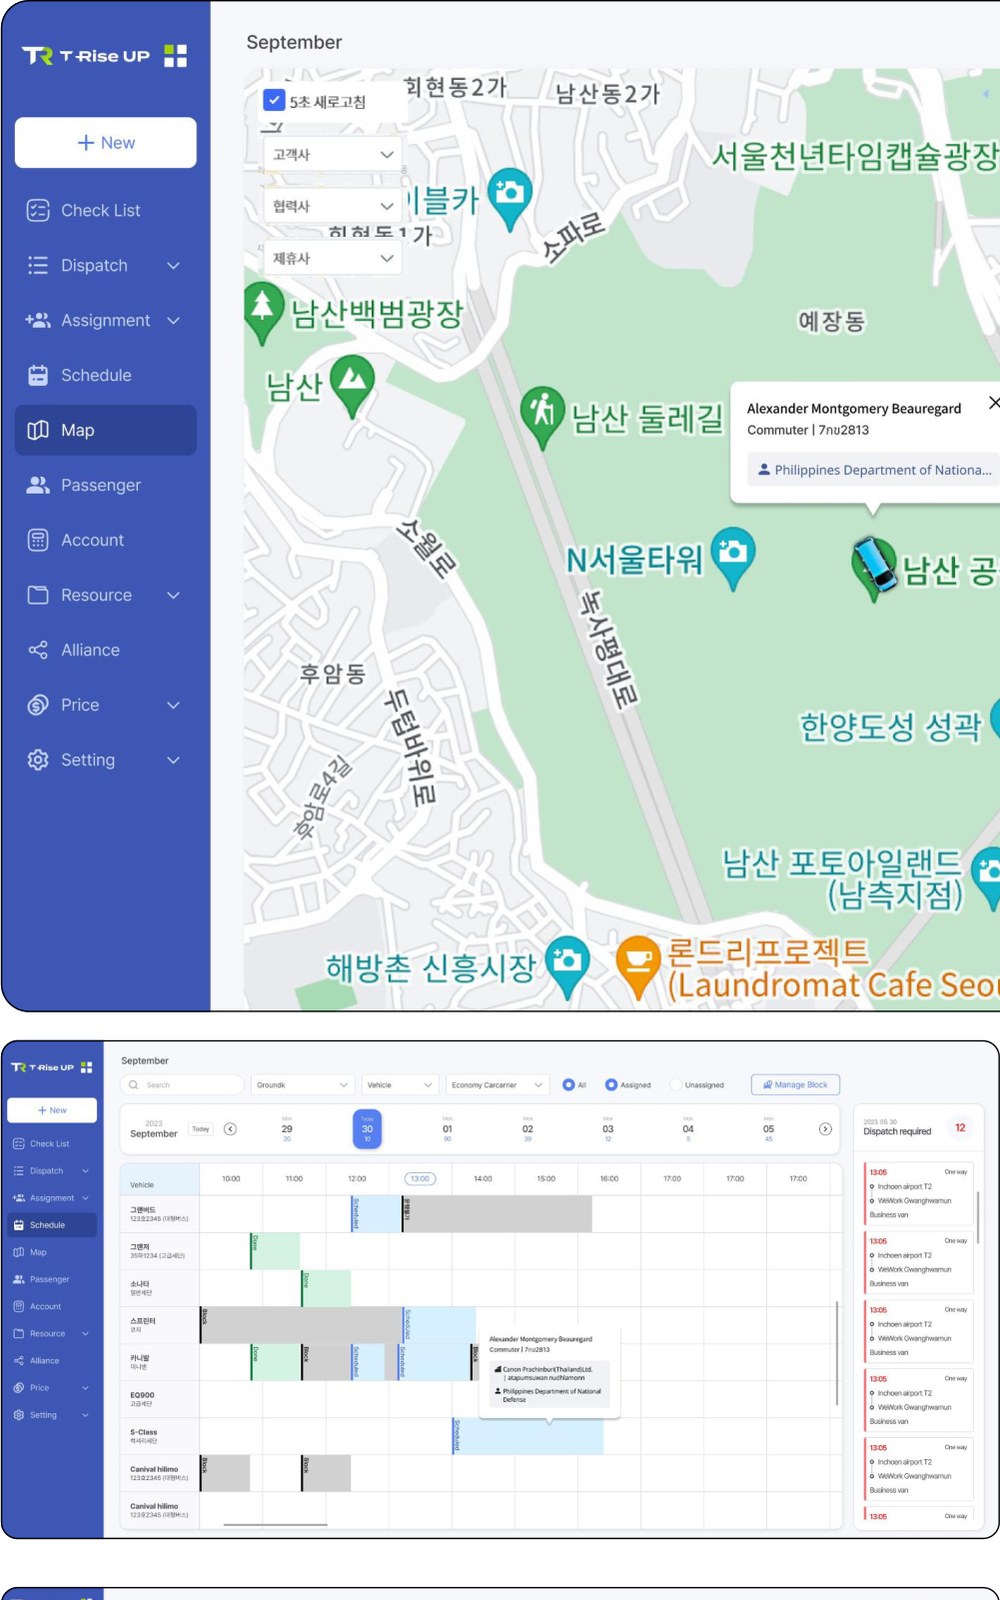Screen dimensions: 1000x1600
Task: Go to the previous week in the schedule view
Action: (x=230, y=1129)
